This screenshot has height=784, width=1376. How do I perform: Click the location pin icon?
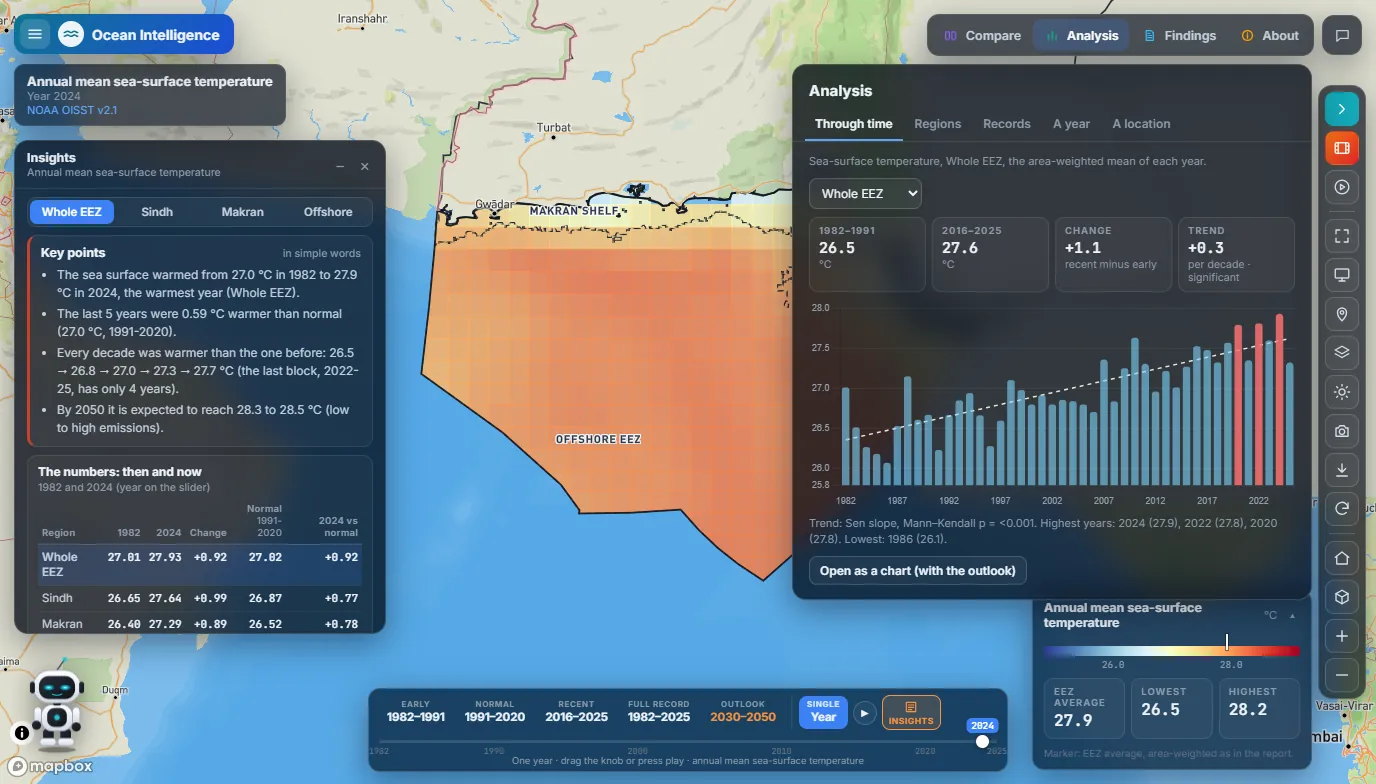1342,314
